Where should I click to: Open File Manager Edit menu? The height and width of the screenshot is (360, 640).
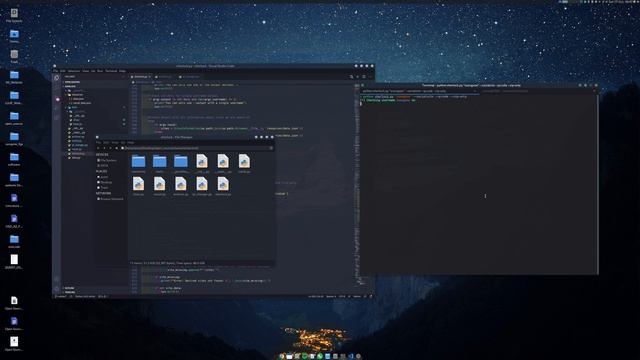click(x=106, y=142)
